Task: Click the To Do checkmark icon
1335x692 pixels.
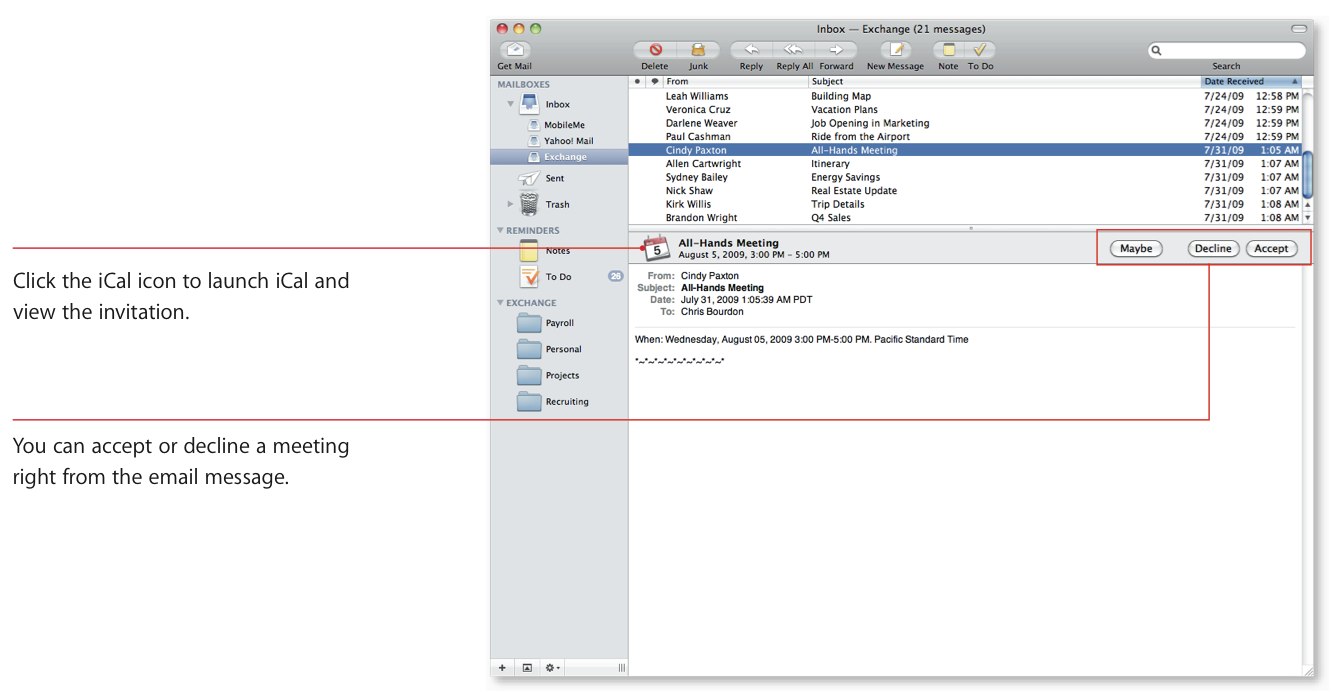Action: (x=980, y=50)
